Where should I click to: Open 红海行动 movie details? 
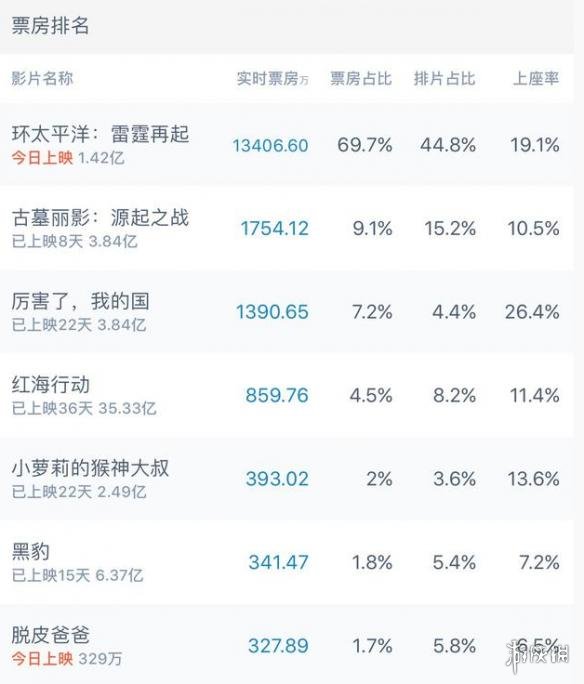(x=287, y=395)
